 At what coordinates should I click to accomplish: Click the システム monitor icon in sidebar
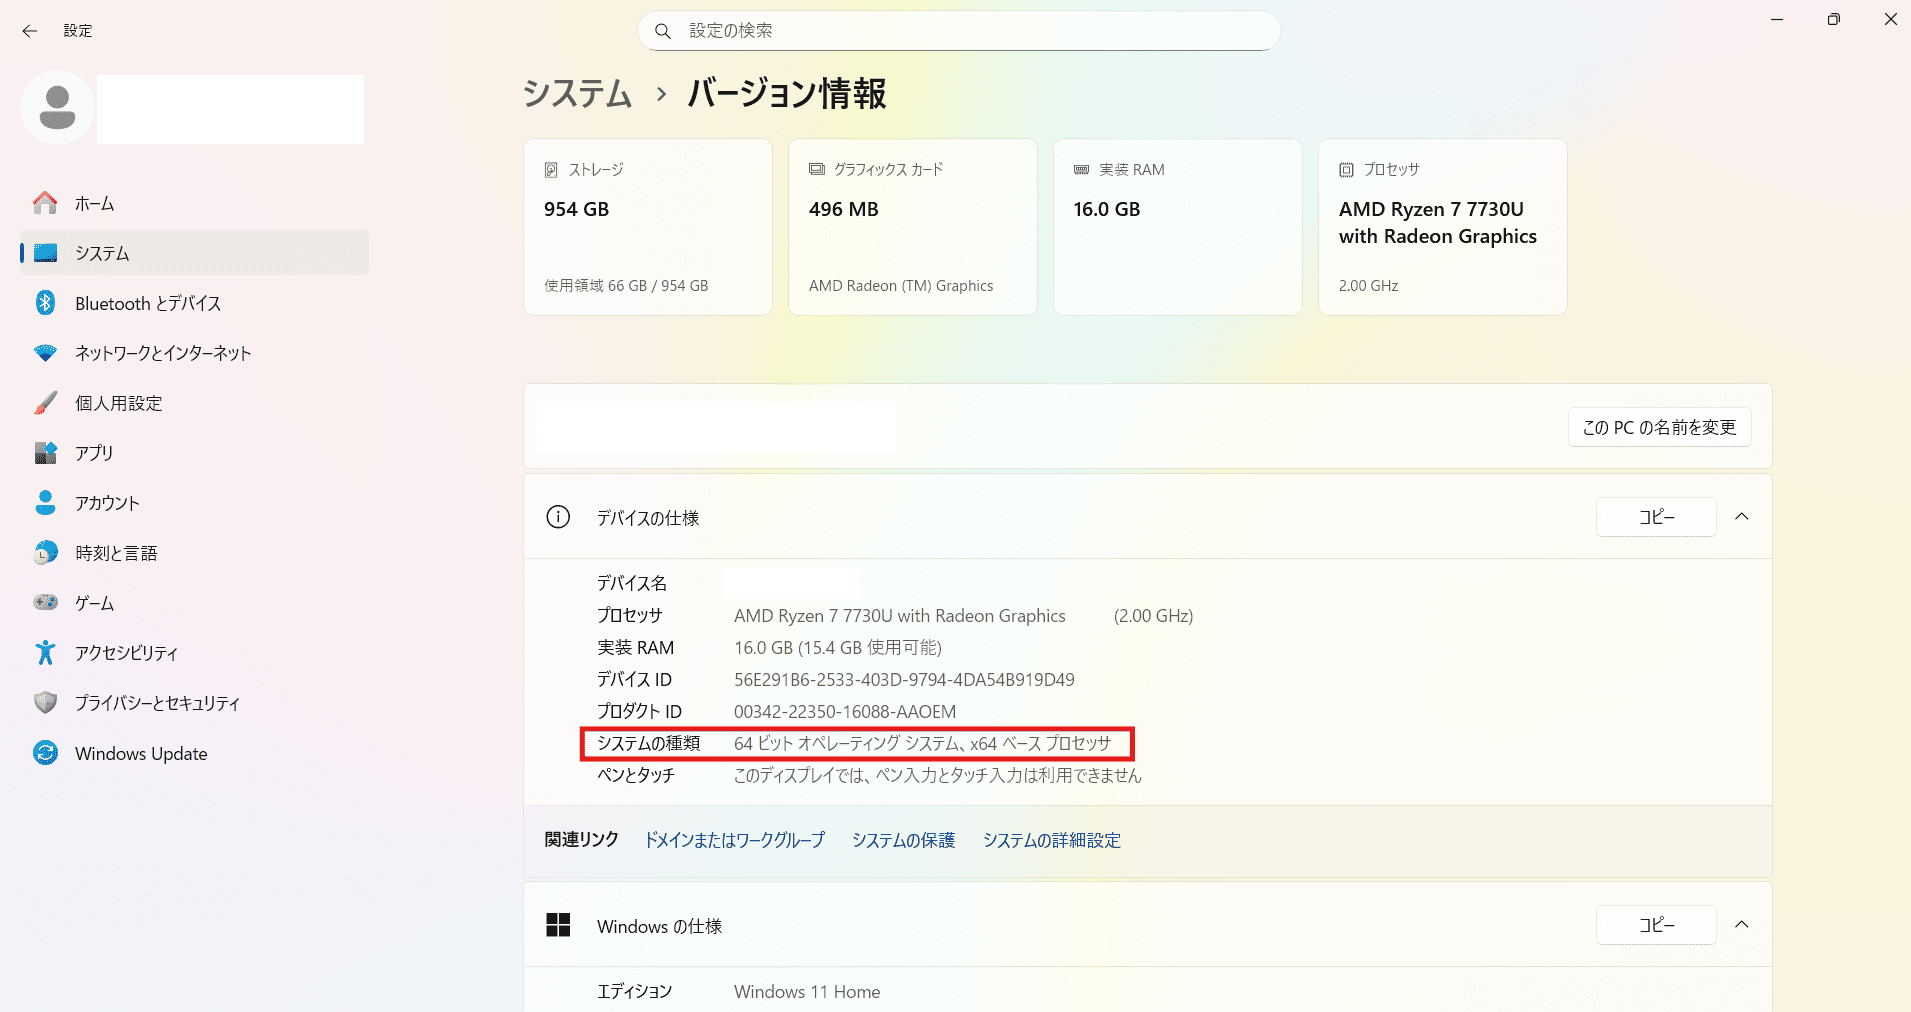pos(45,253)
